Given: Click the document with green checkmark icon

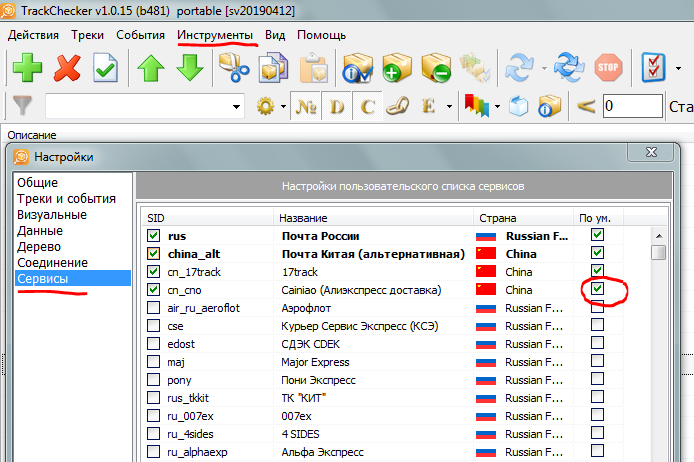Looking at the screenshot, I should coord(105,68).
